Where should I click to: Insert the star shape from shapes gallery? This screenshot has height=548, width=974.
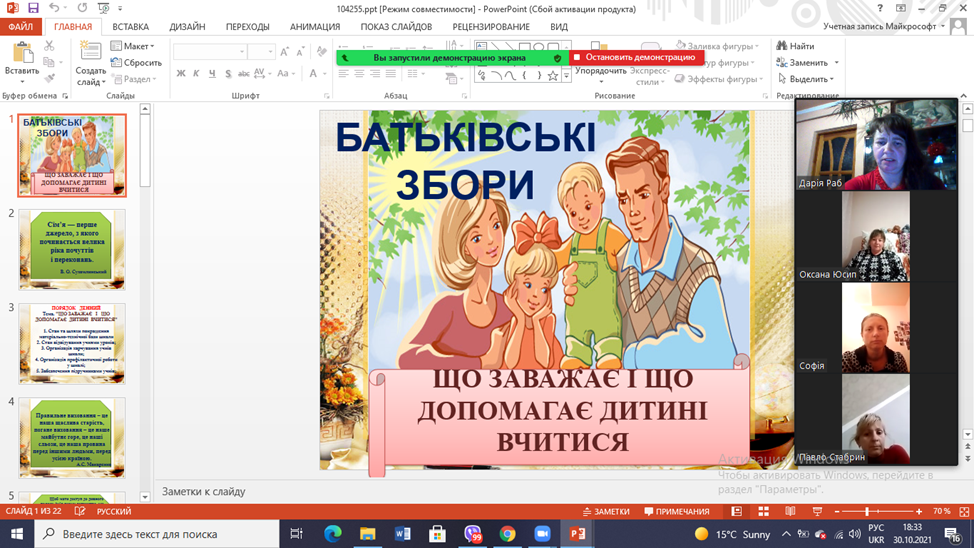(552, 76)
